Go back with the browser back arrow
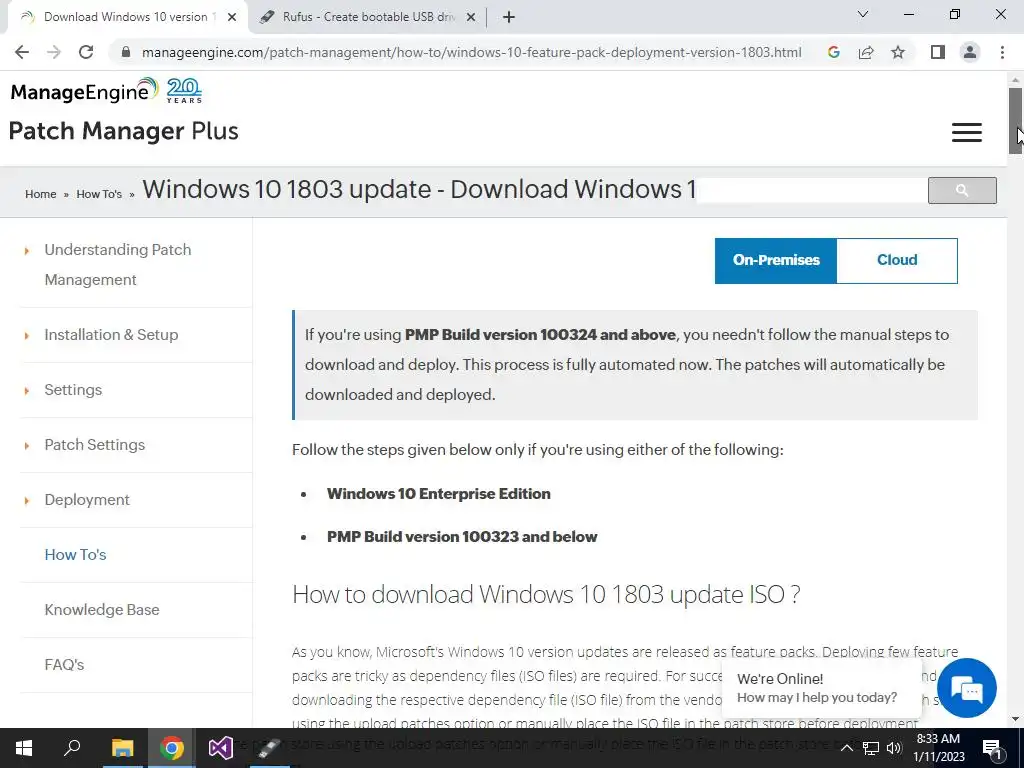The width and height of the screenshot is (1024, 768). pos(22,52)
